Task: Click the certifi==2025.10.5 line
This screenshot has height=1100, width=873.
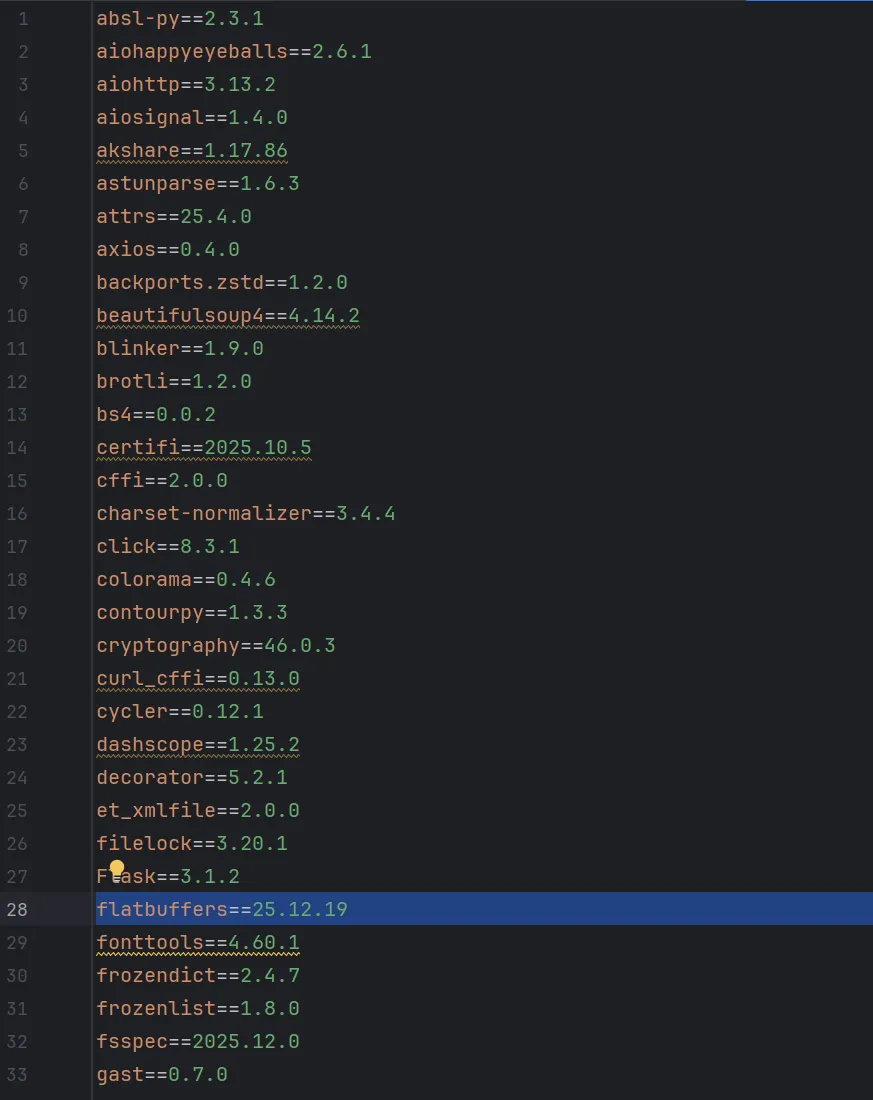Action: click(204, 447)
